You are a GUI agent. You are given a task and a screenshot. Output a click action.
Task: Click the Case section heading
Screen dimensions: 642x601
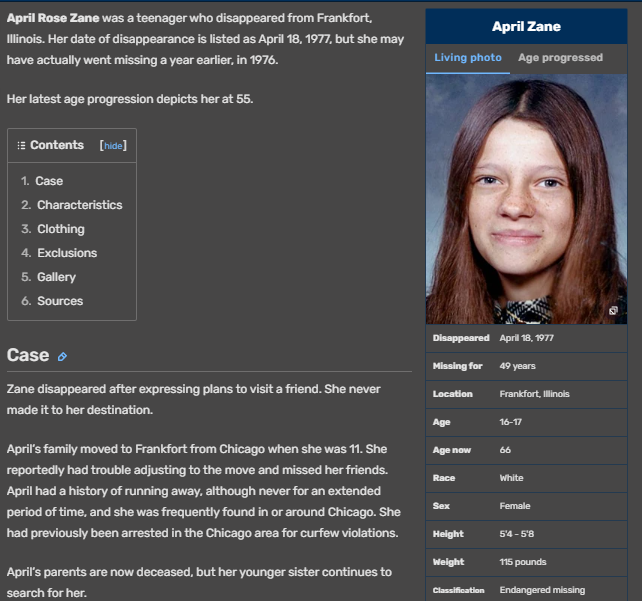pyautogui.click(x=28, y=355)
